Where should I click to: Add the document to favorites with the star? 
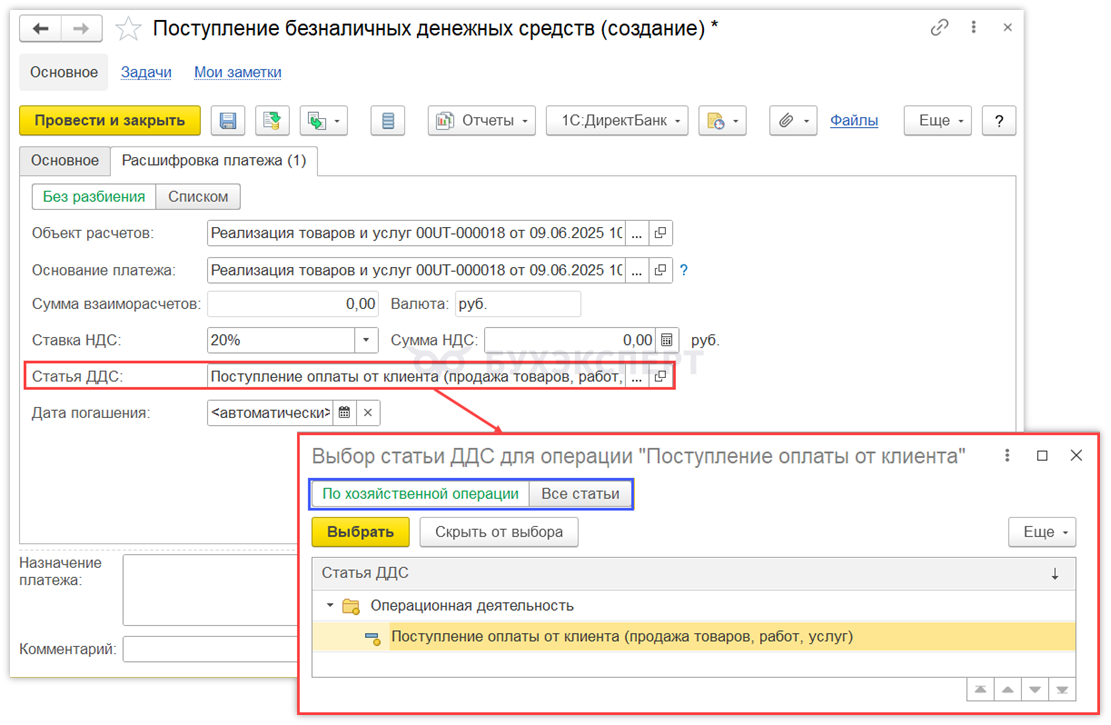(x=128, y=28)
